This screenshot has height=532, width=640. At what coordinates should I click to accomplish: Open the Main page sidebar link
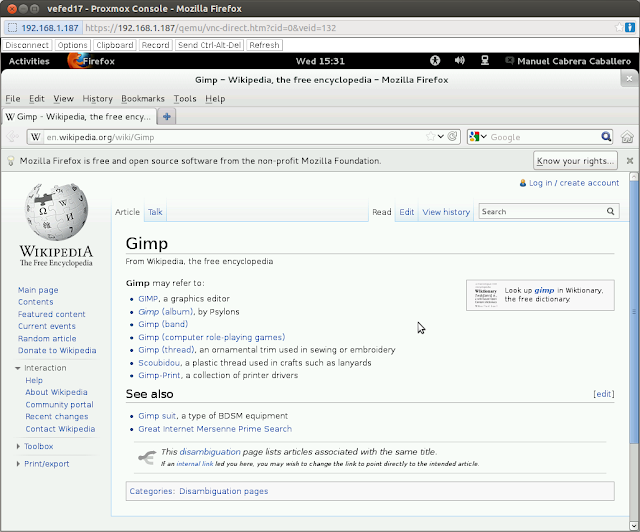38,290
